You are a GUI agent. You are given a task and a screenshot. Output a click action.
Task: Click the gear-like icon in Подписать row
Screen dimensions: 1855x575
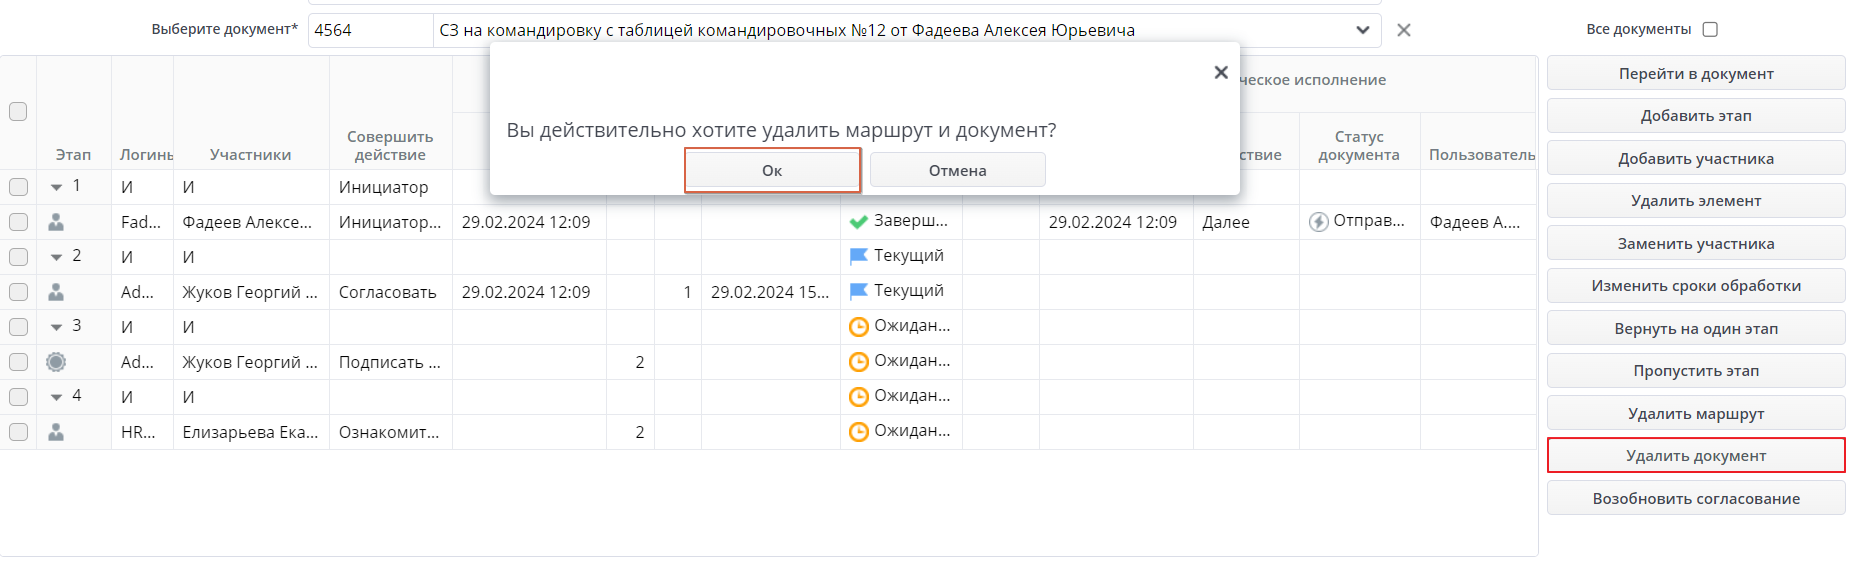click(x=56, y=362)
